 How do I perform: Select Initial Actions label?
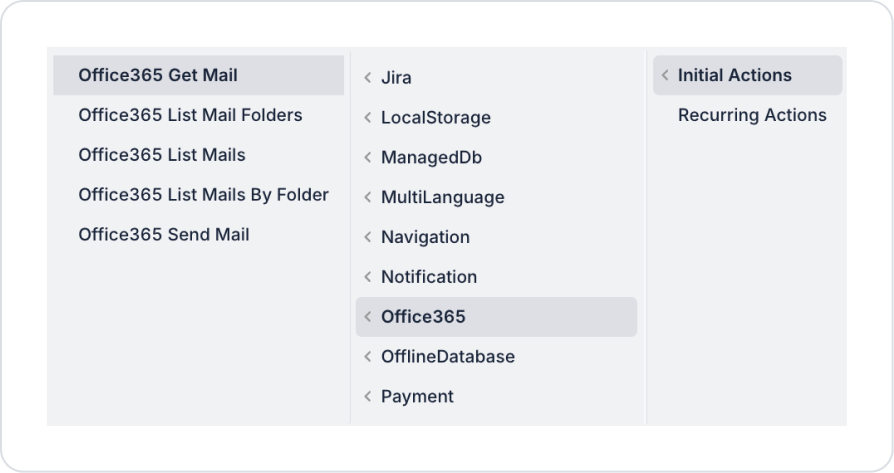(x=734, y=75)
